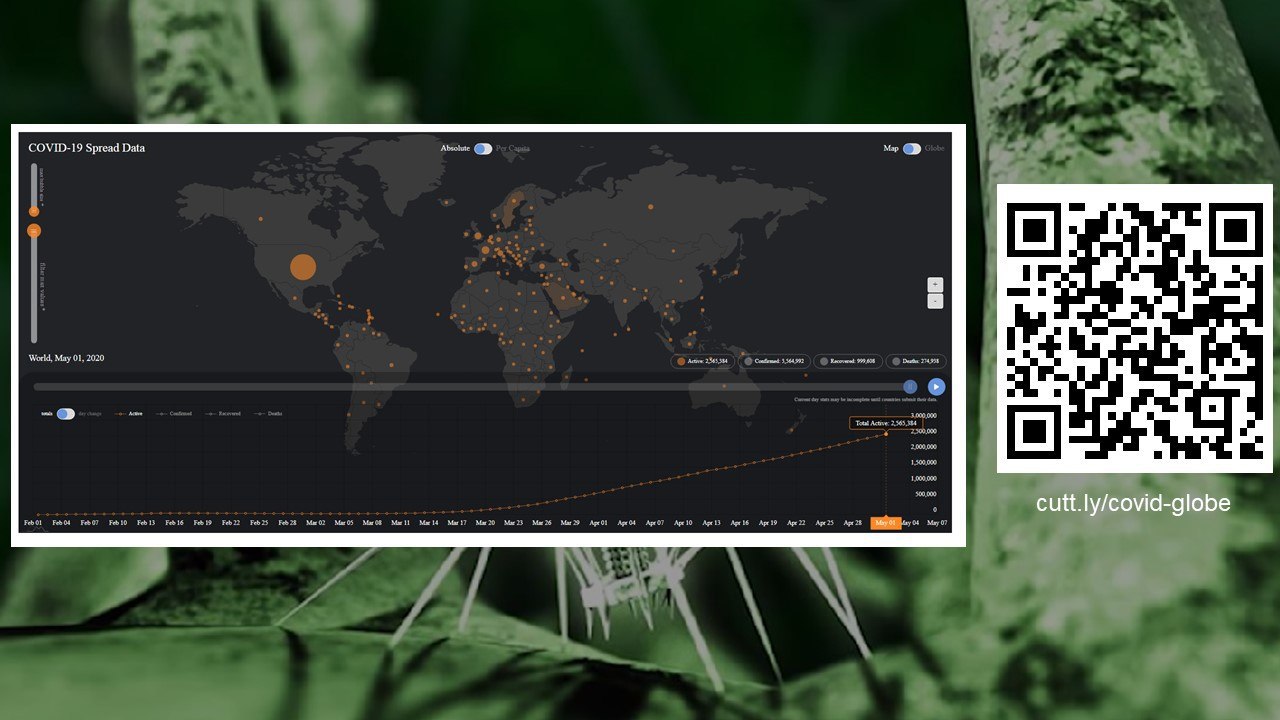This screenshot has width=1280, height=720.
Task: Click the 3,000,000 y-axis value
Action: click(923, 415)
